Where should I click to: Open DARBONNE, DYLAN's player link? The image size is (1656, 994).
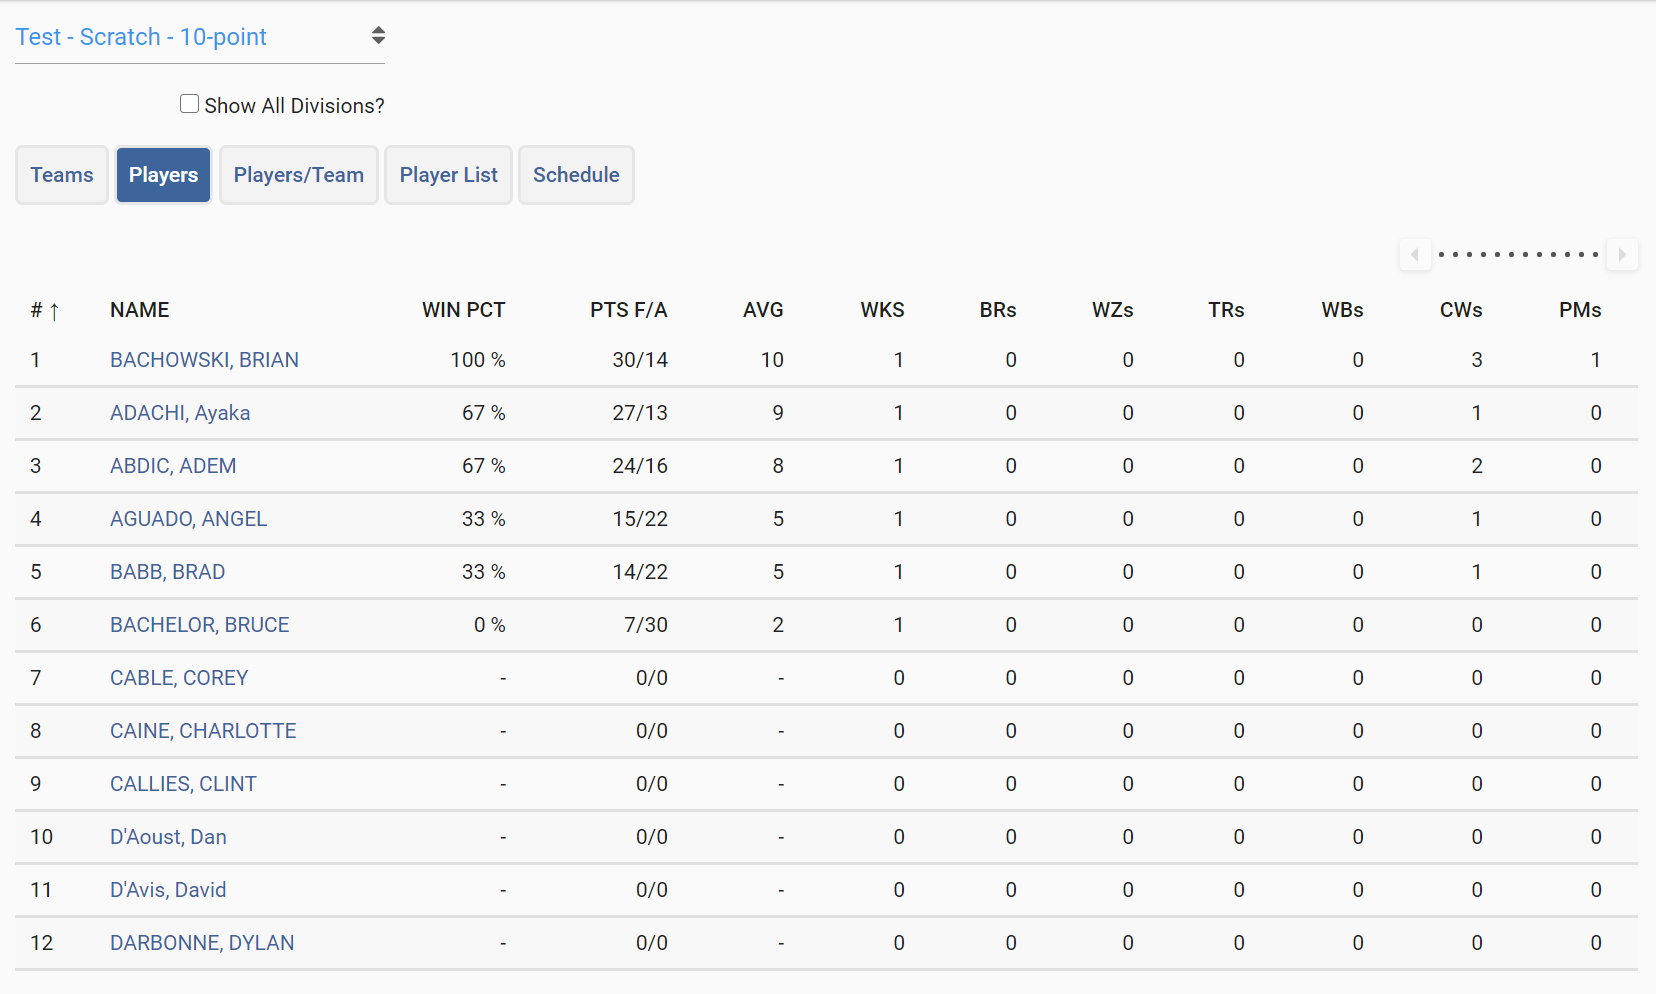tap(201, 943)
